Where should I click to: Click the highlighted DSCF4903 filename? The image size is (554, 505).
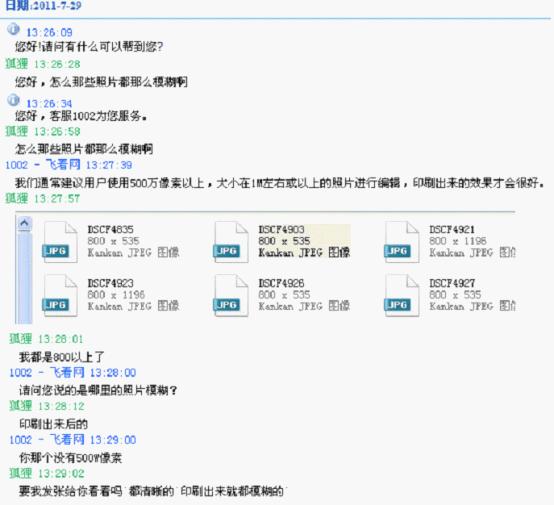[x=281, y=229]
